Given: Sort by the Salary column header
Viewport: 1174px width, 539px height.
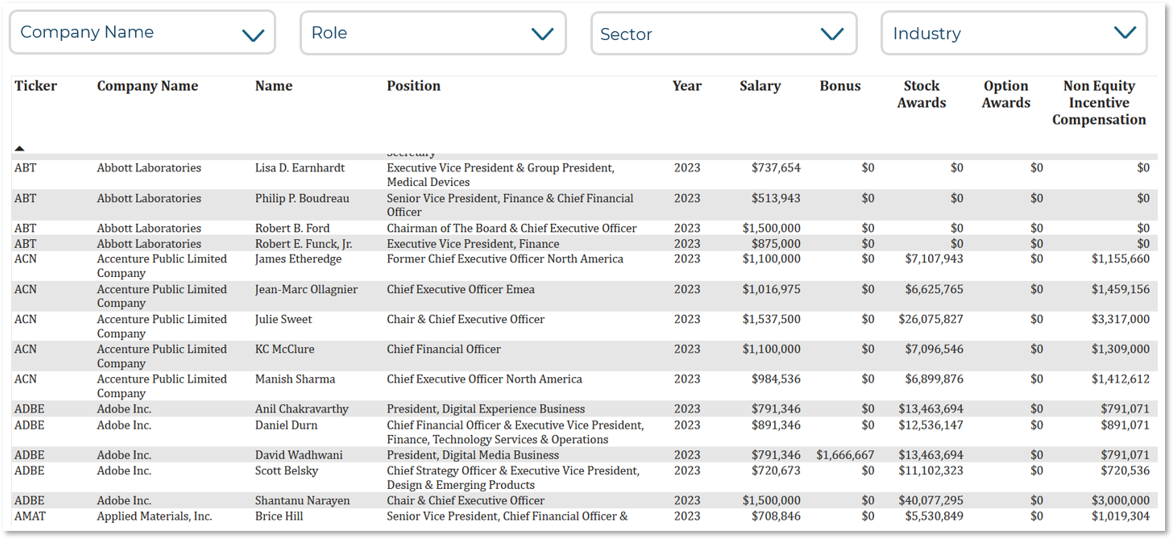Looking at the screenshot, I should tap(760, 86).
